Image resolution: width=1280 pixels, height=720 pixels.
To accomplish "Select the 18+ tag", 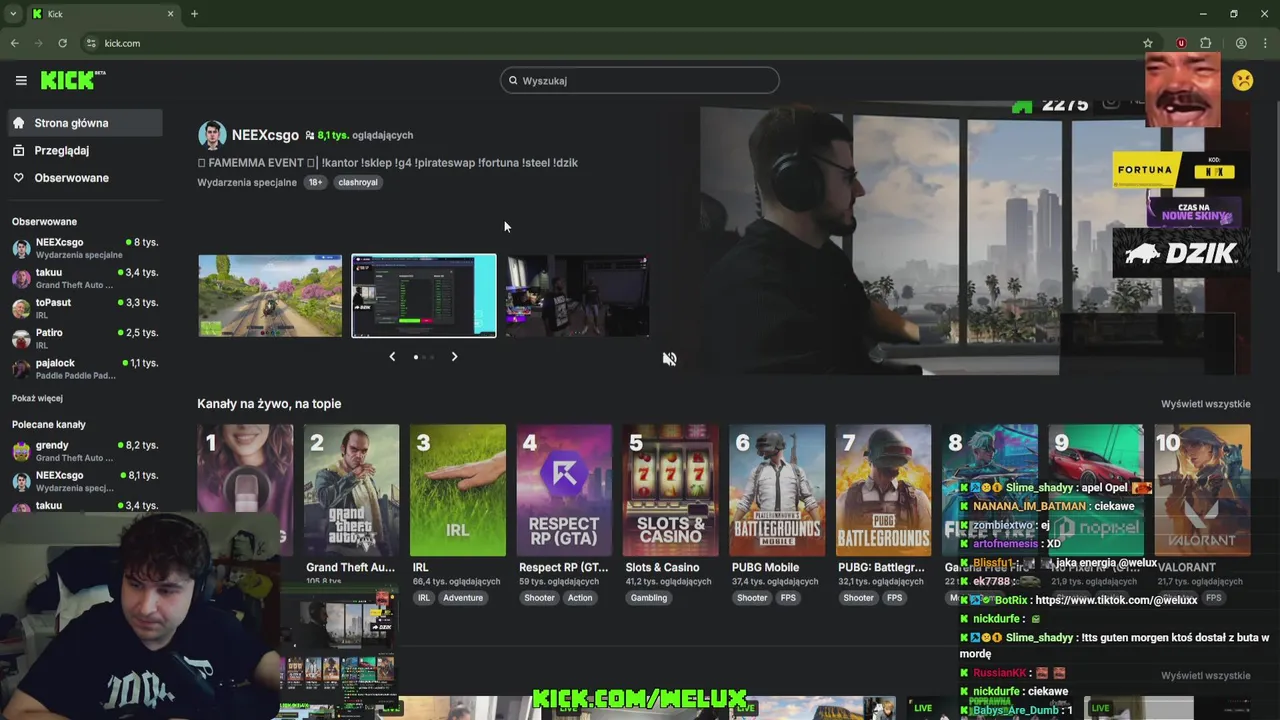I will [316, 182].
